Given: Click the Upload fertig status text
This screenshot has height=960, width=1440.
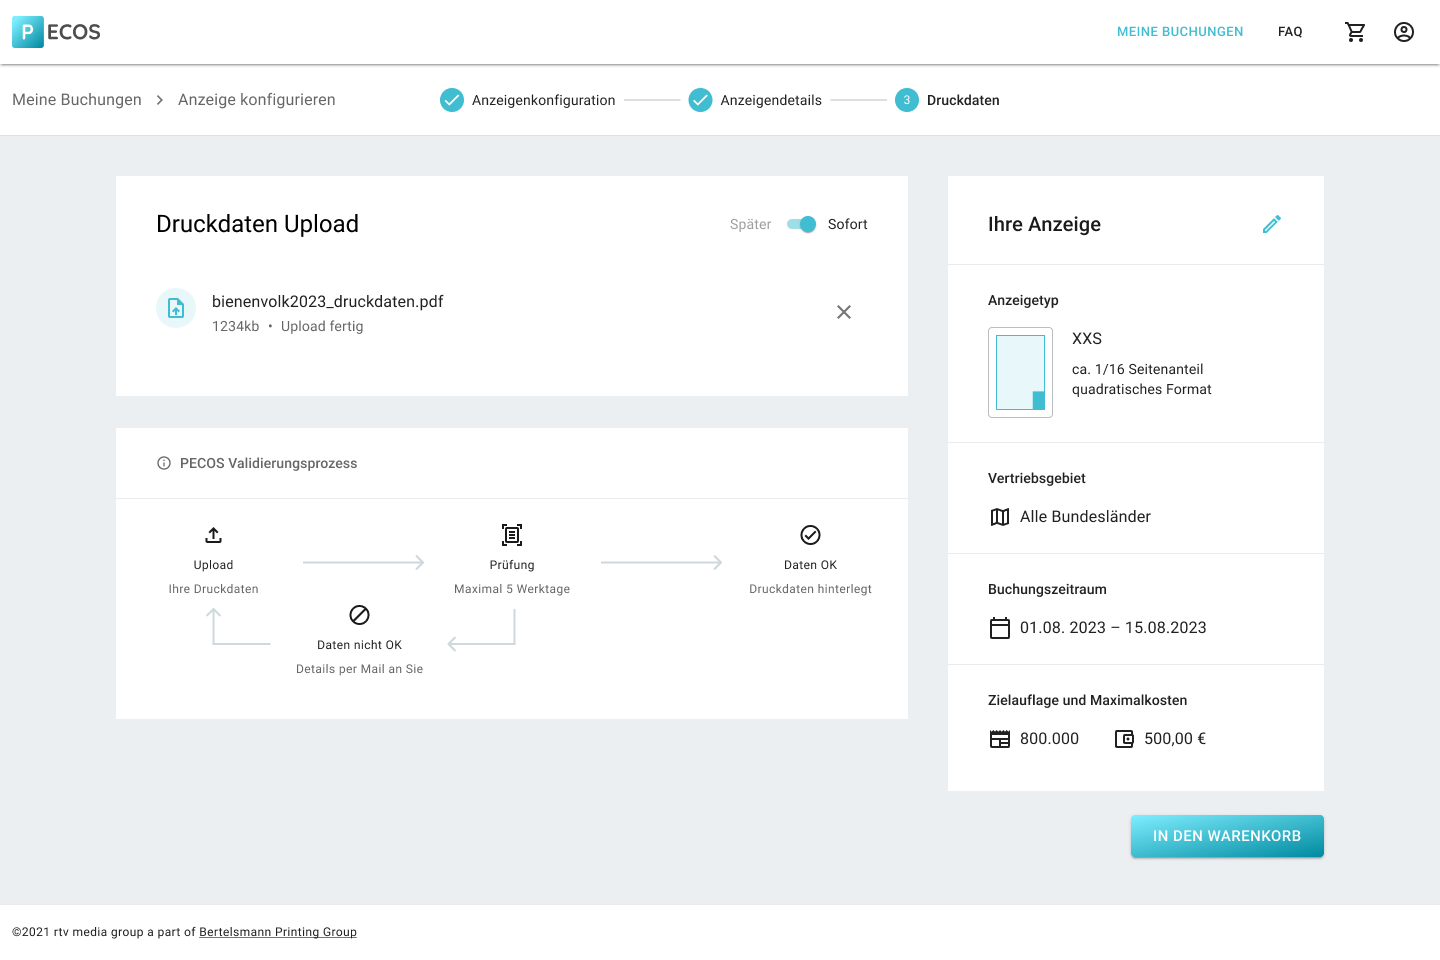Looking at the screenshot, I should click(x=322, y=327).
